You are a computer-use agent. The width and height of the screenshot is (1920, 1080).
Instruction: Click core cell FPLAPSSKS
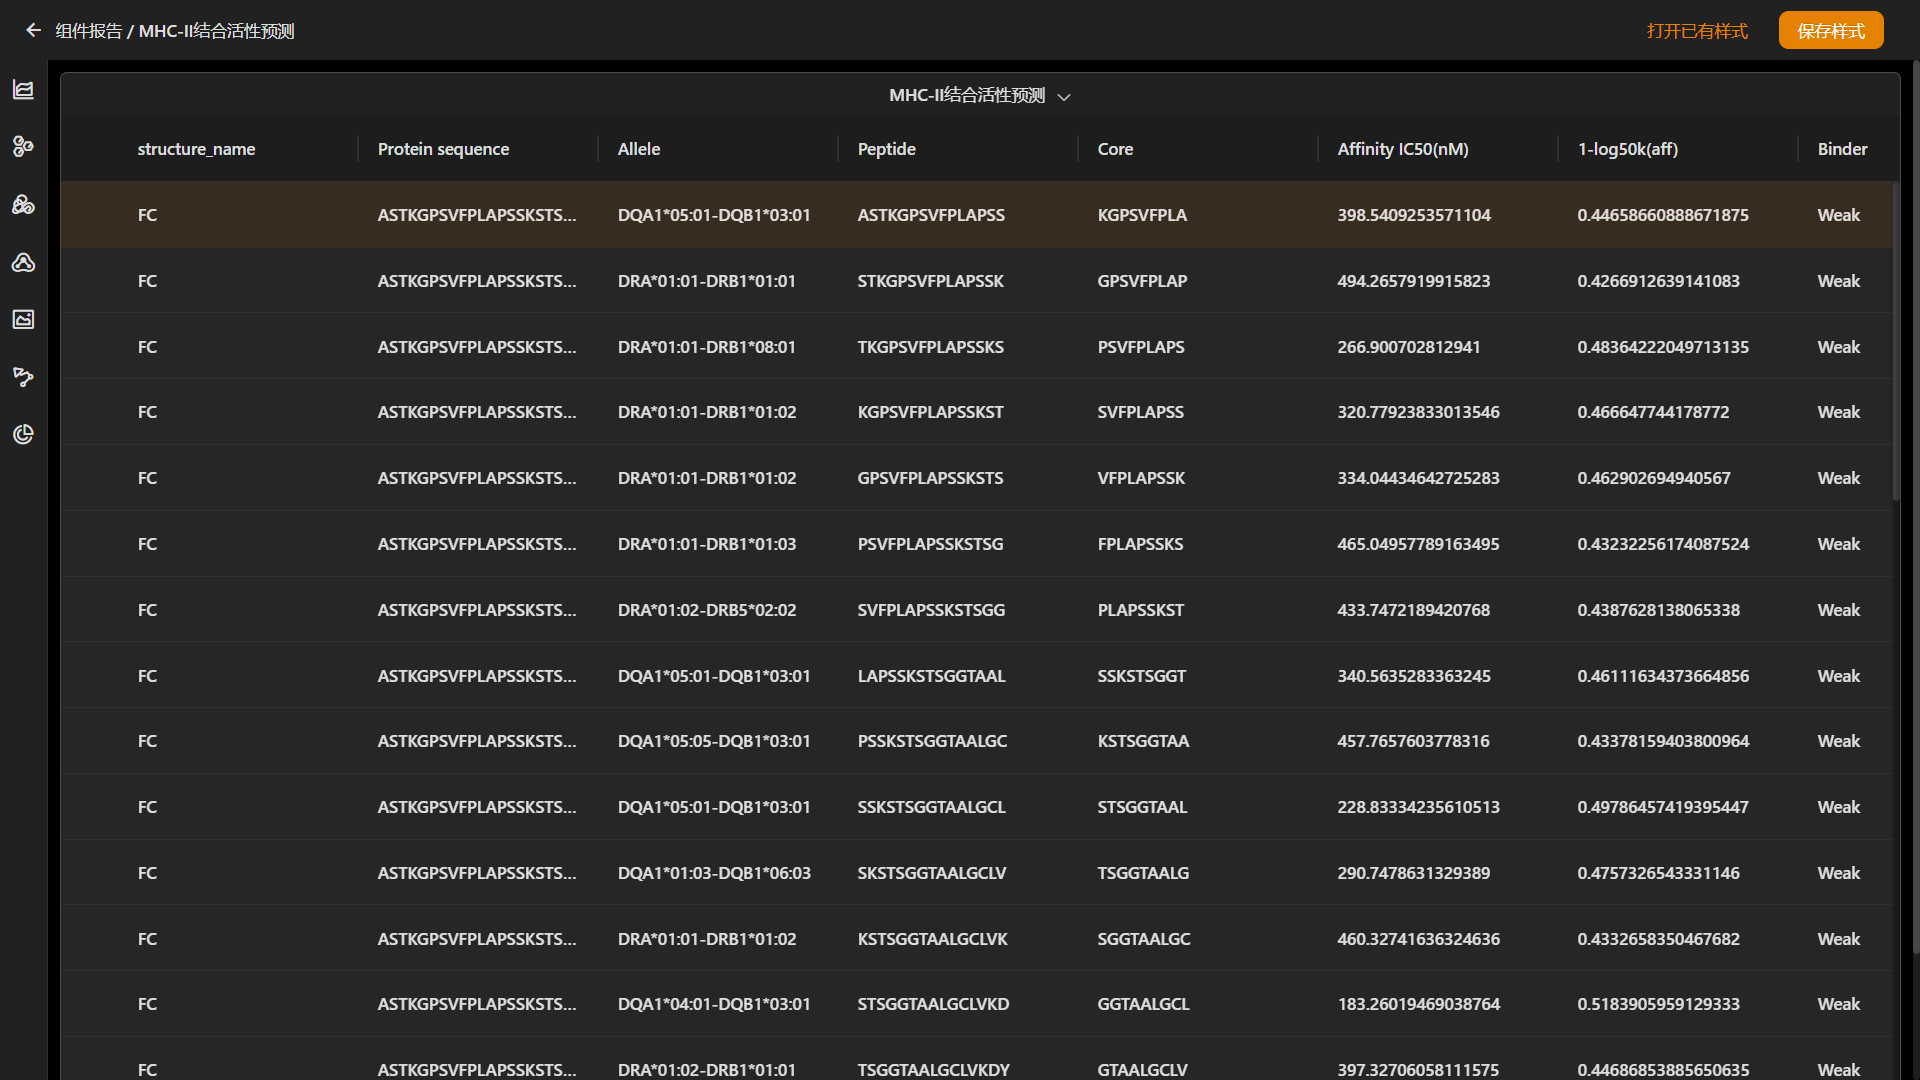pos(1140,544)
